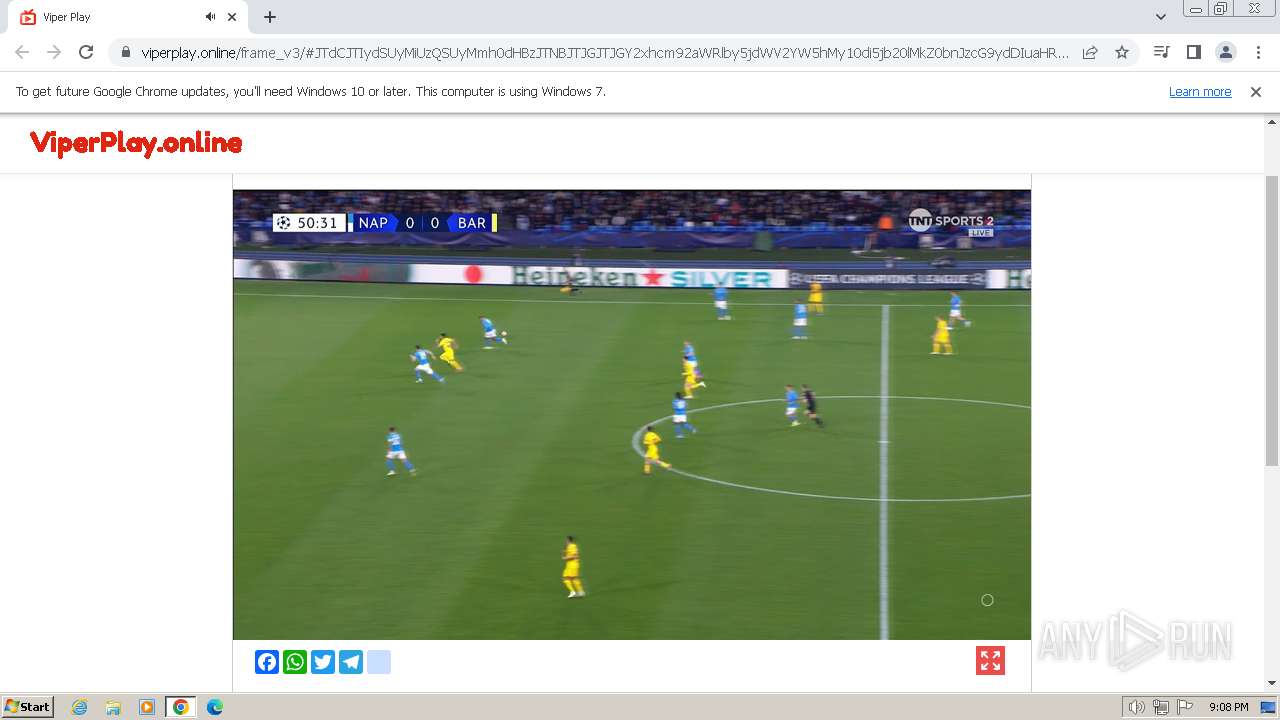The image size is (1280, 720).
Task: Share stream on Twitter
Action: point(323,662)
